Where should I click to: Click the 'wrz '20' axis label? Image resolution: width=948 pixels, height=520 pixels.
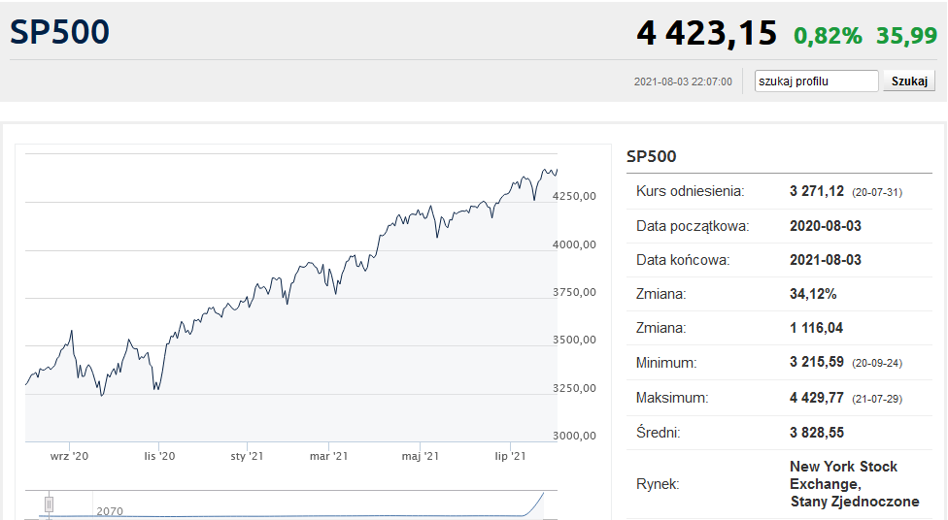click(69, 456)
